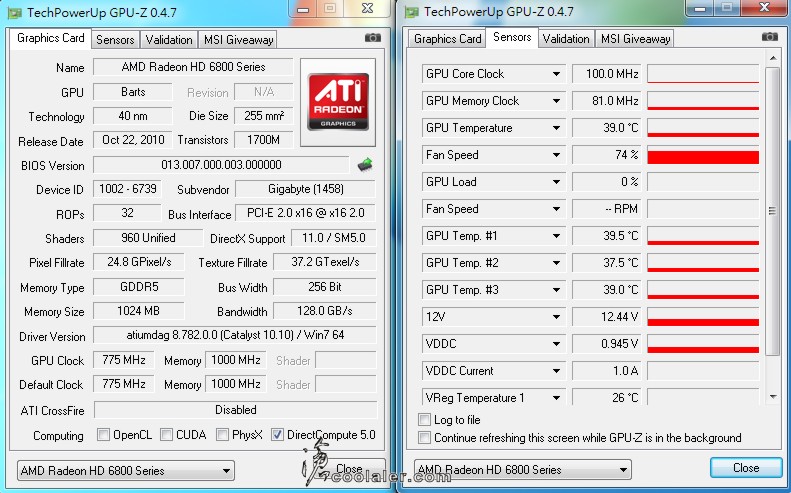The height and width of the screenshot is (493, 791).
Task: Open GPU Temp. #2 sensor dropdown
Action: [556, 263]
